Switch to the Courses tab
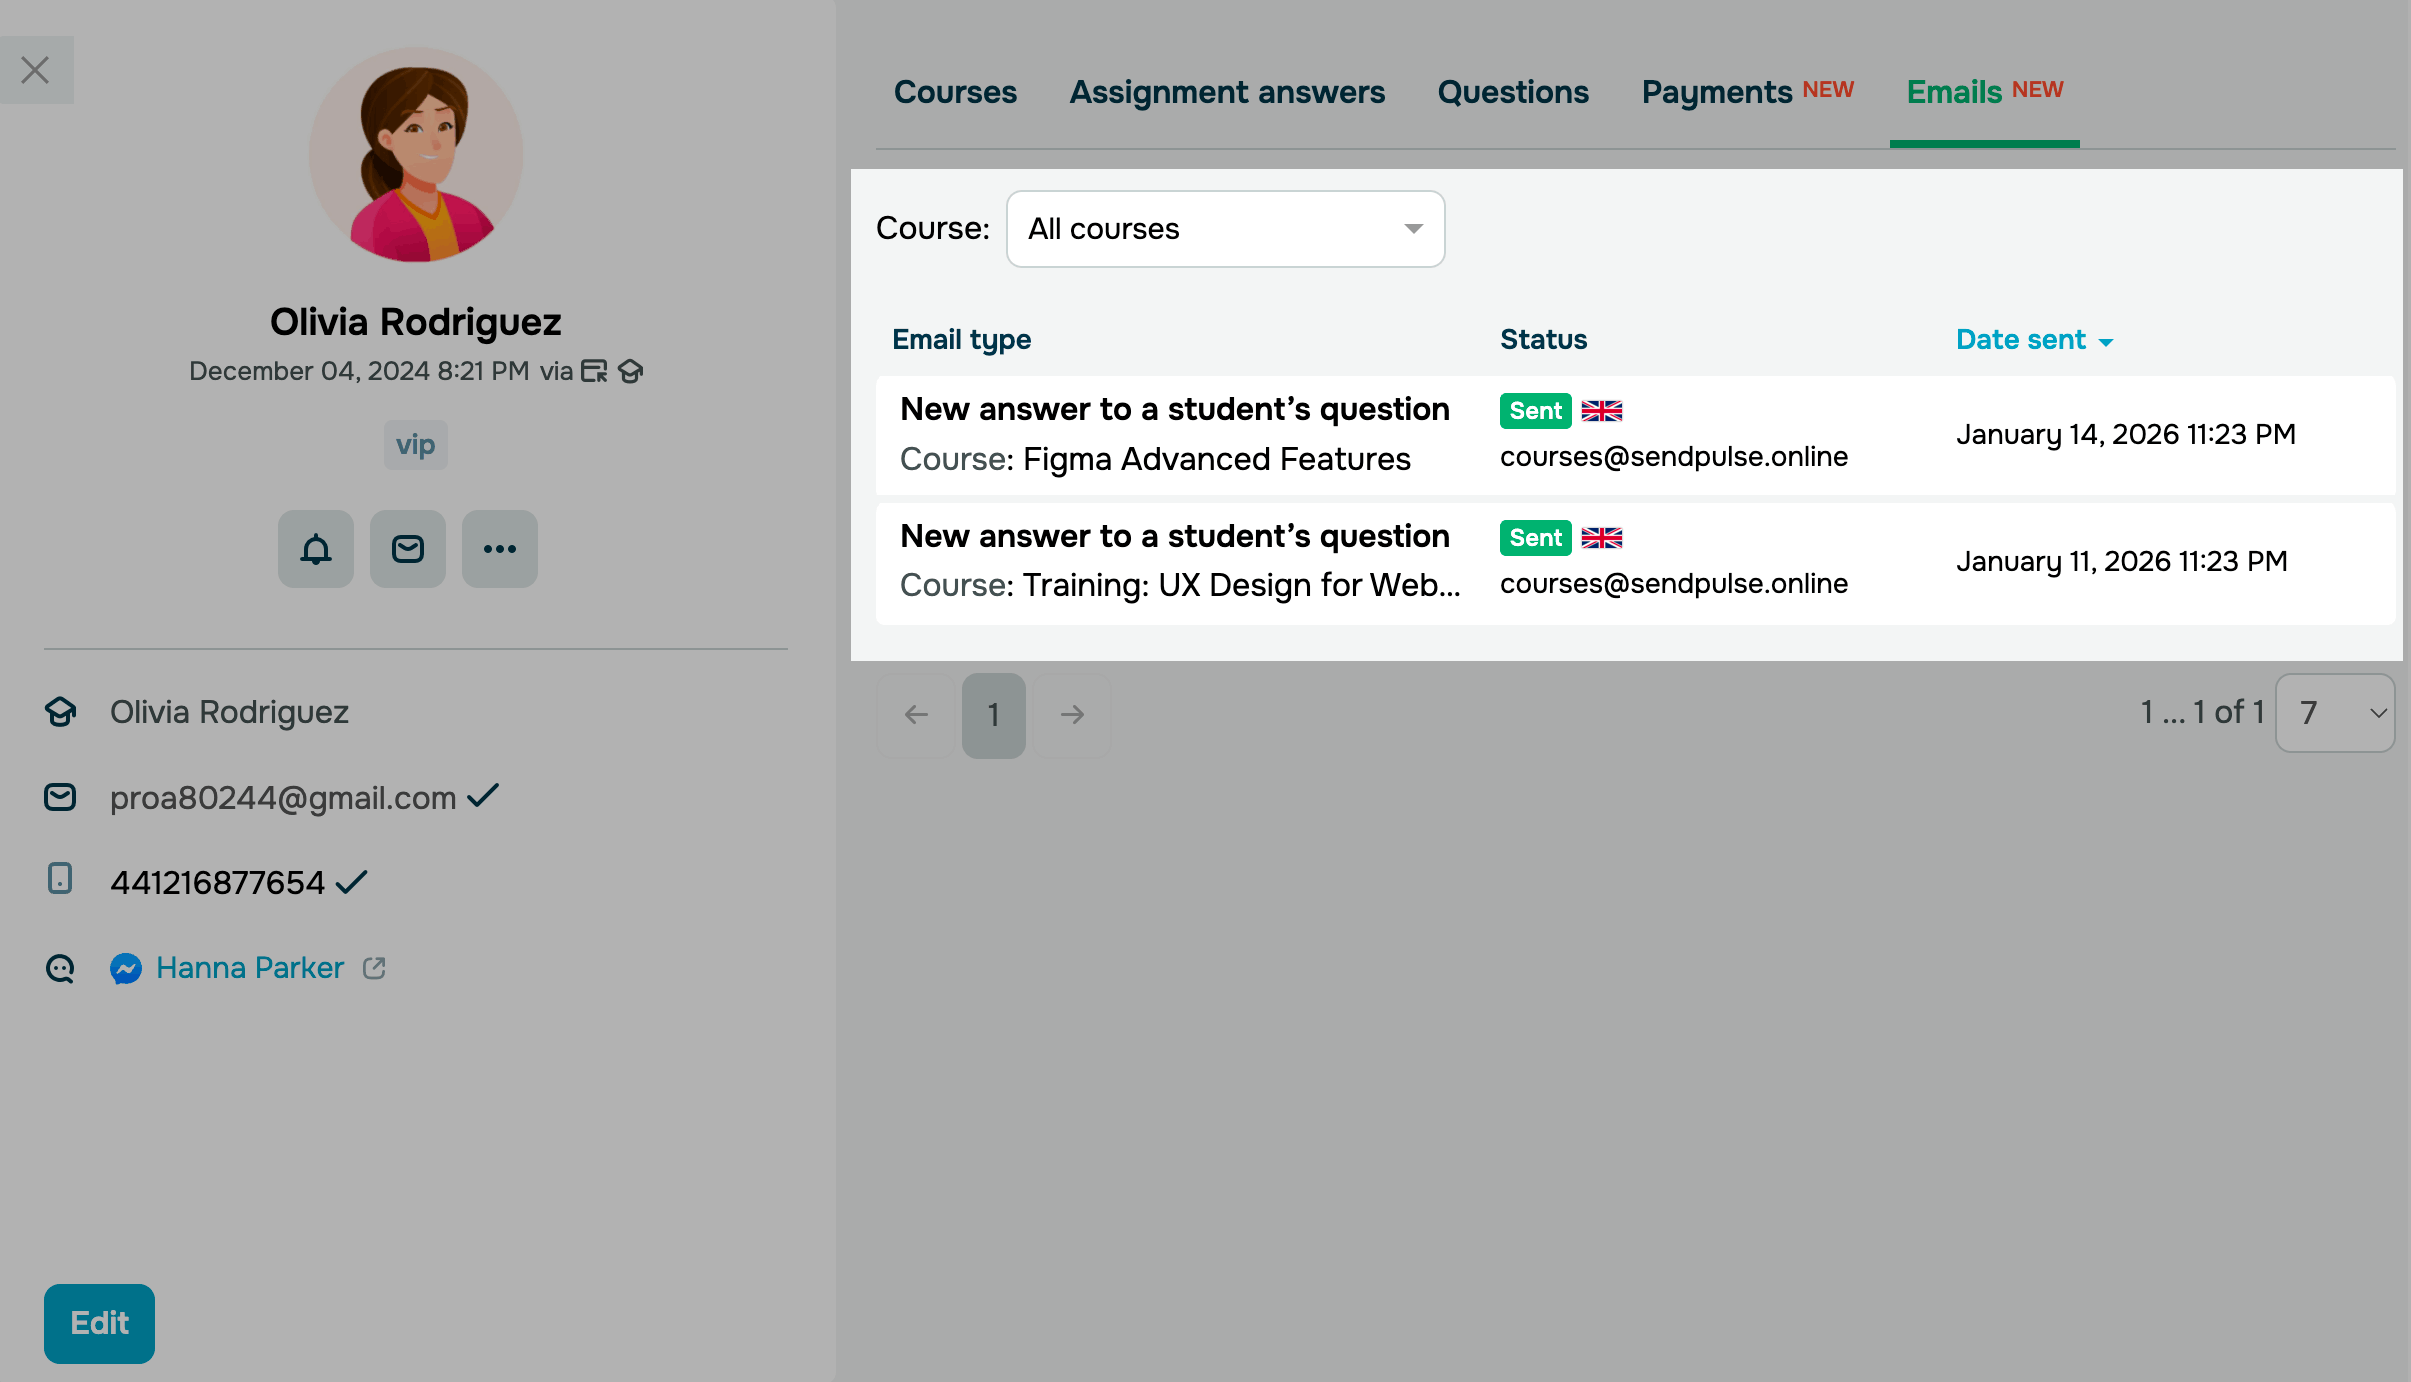 pyautogui.click(x=955, y=92)
